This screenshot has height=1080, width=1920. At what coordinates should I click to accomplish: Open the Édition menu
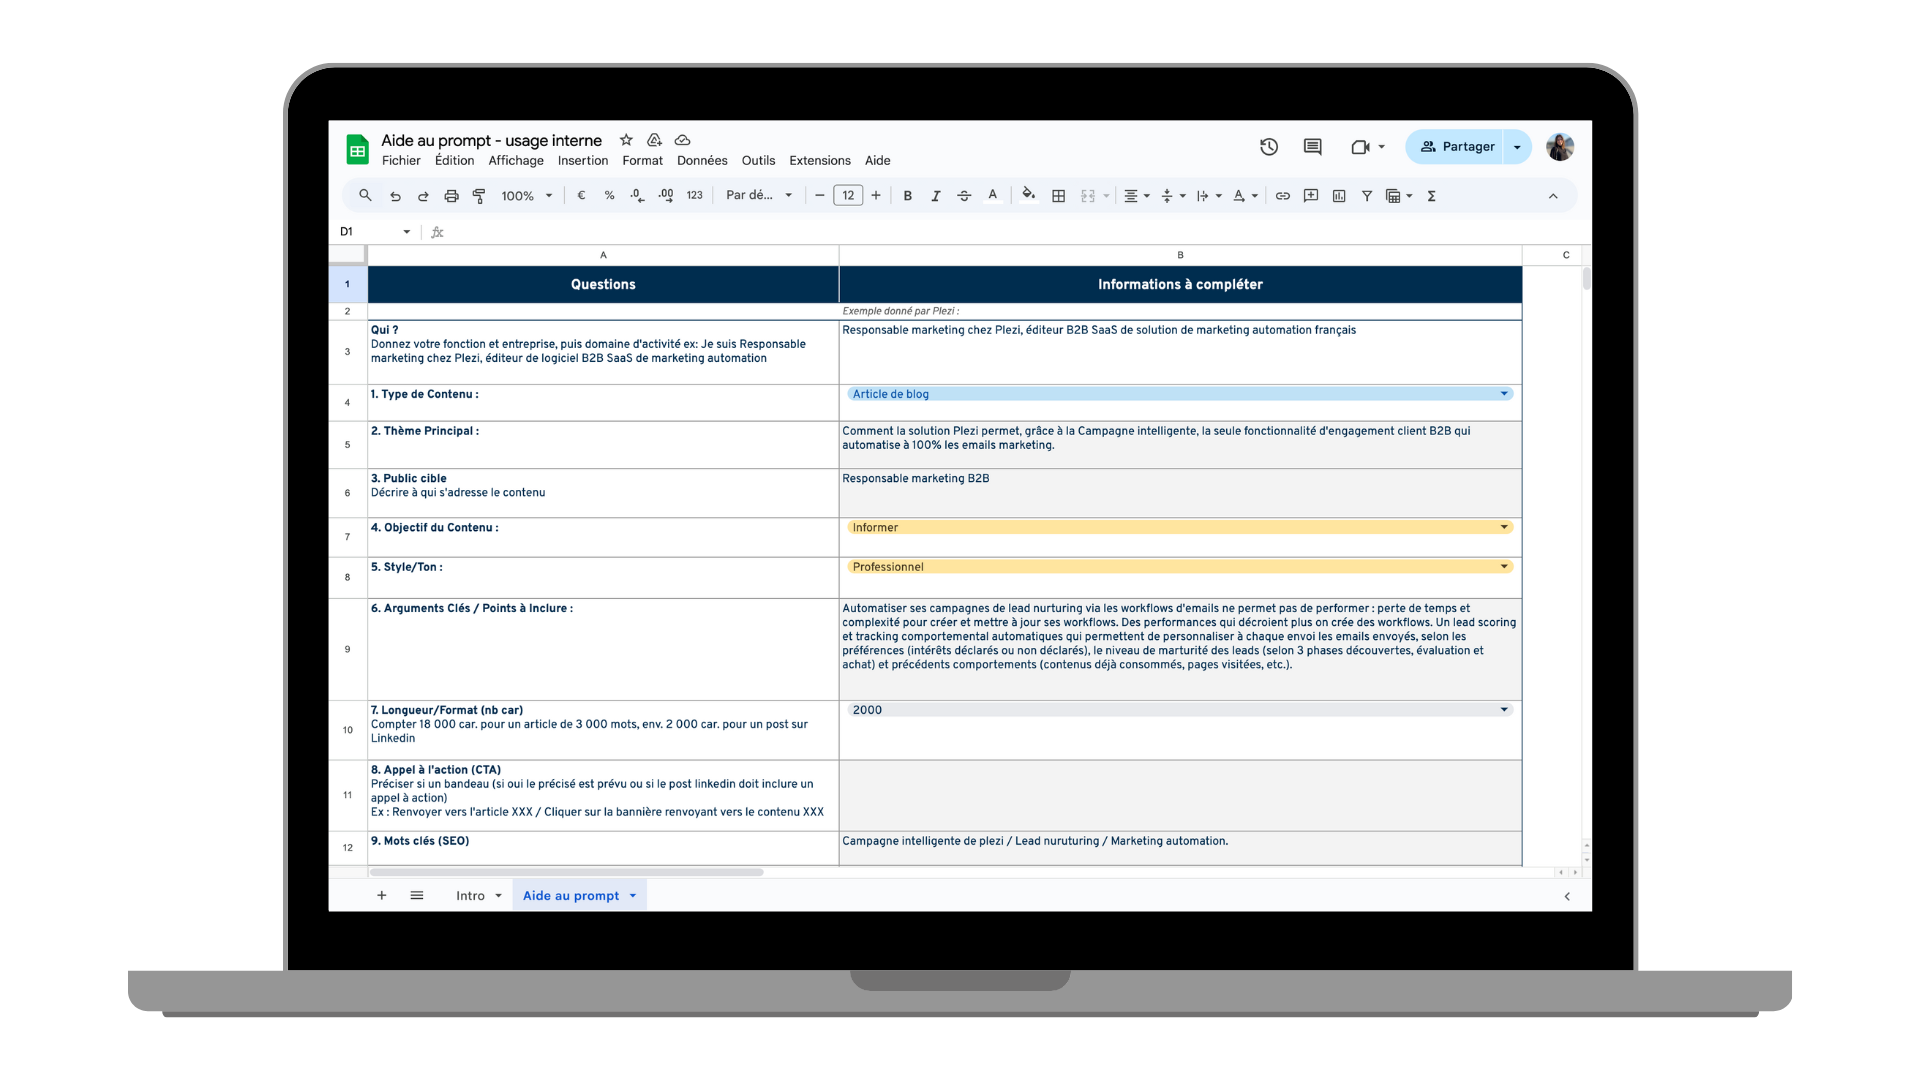point(454,160)
